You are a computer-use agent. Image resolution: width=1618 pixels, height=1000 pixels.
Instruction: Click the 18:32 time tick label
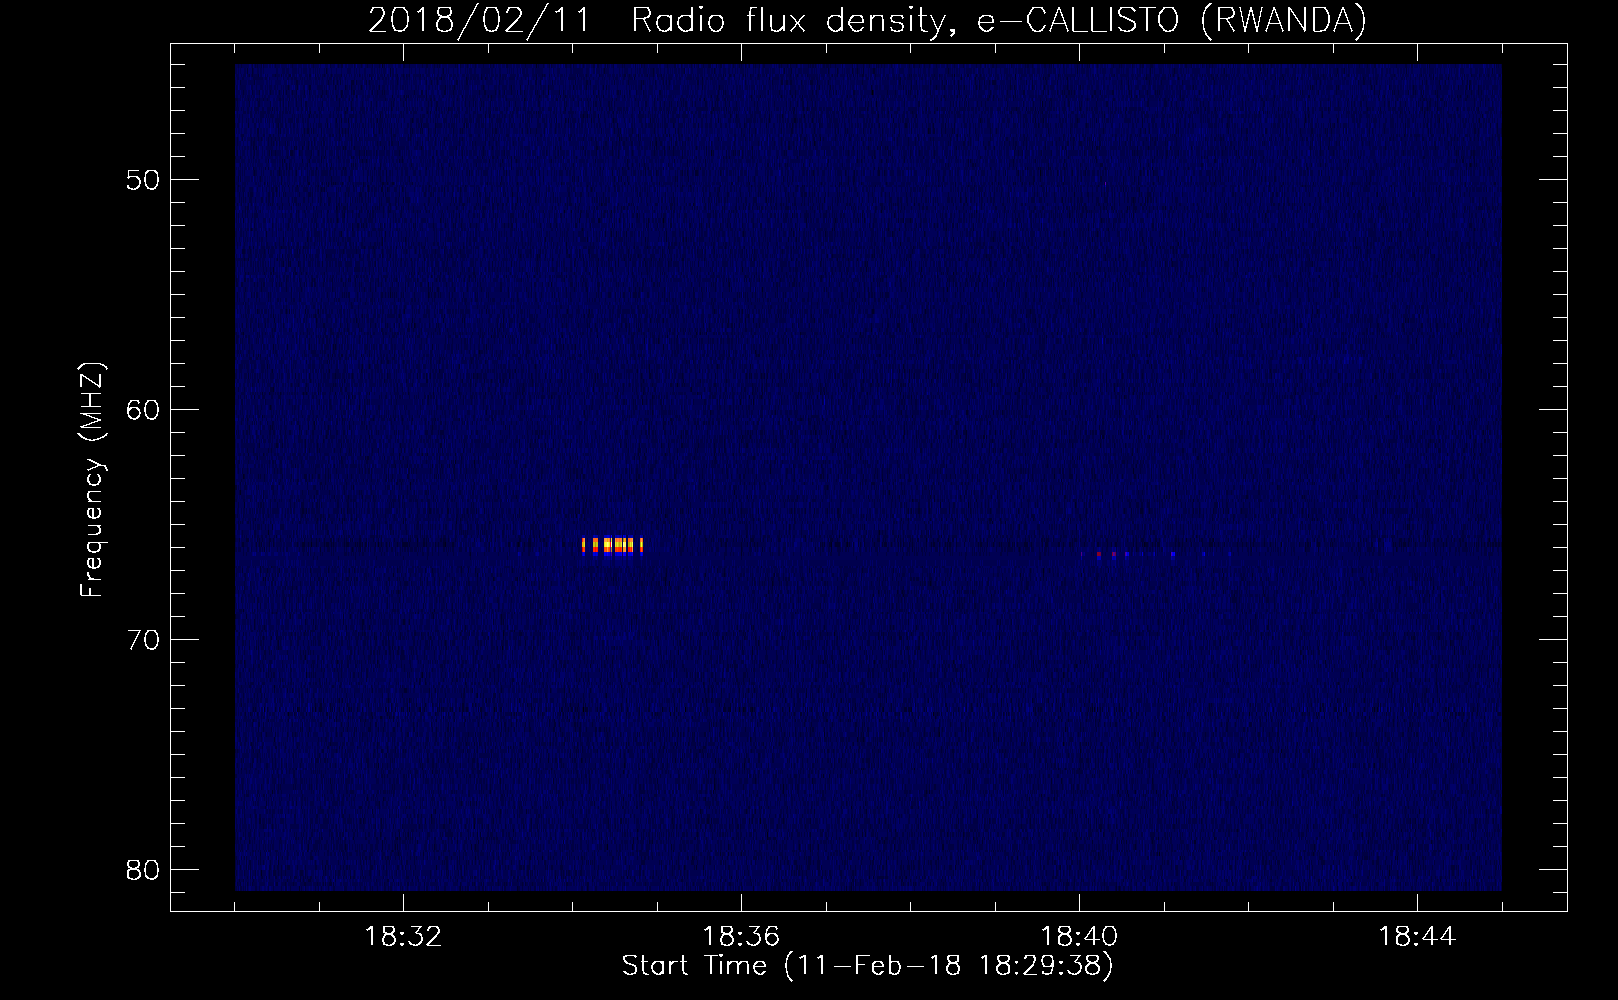point(403,937)
